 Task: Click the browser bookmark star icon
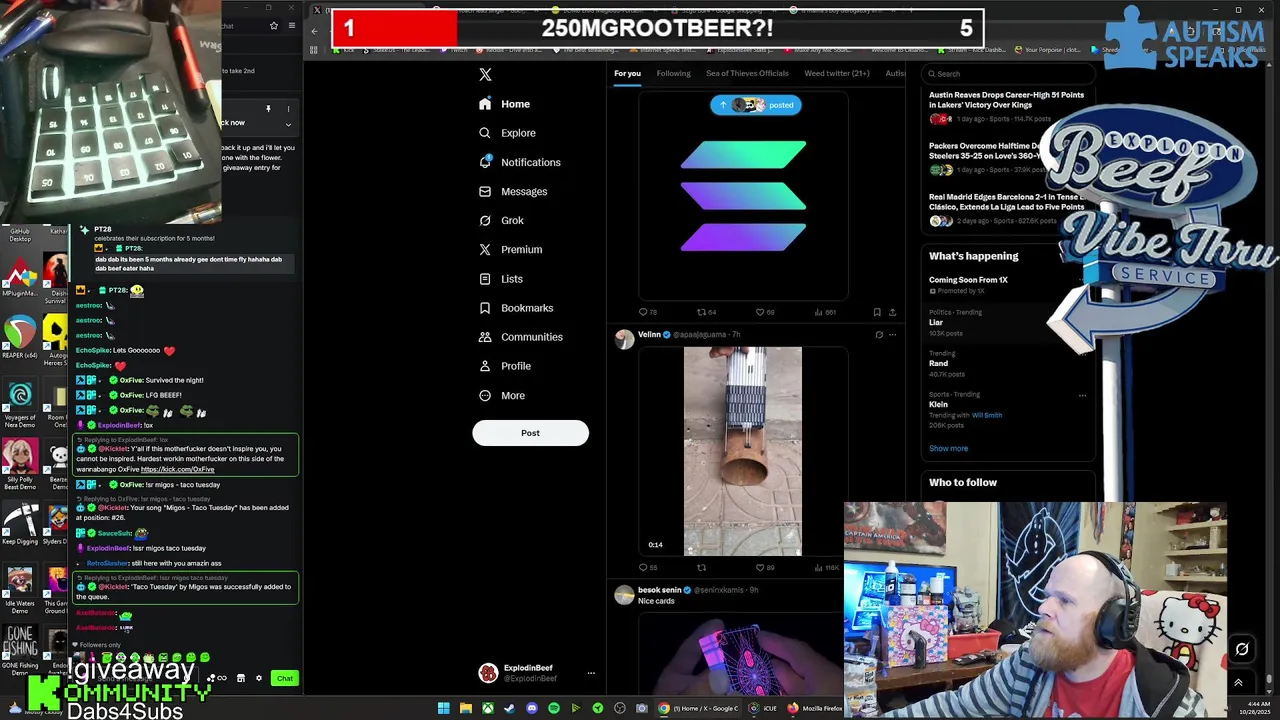point(274,26)
